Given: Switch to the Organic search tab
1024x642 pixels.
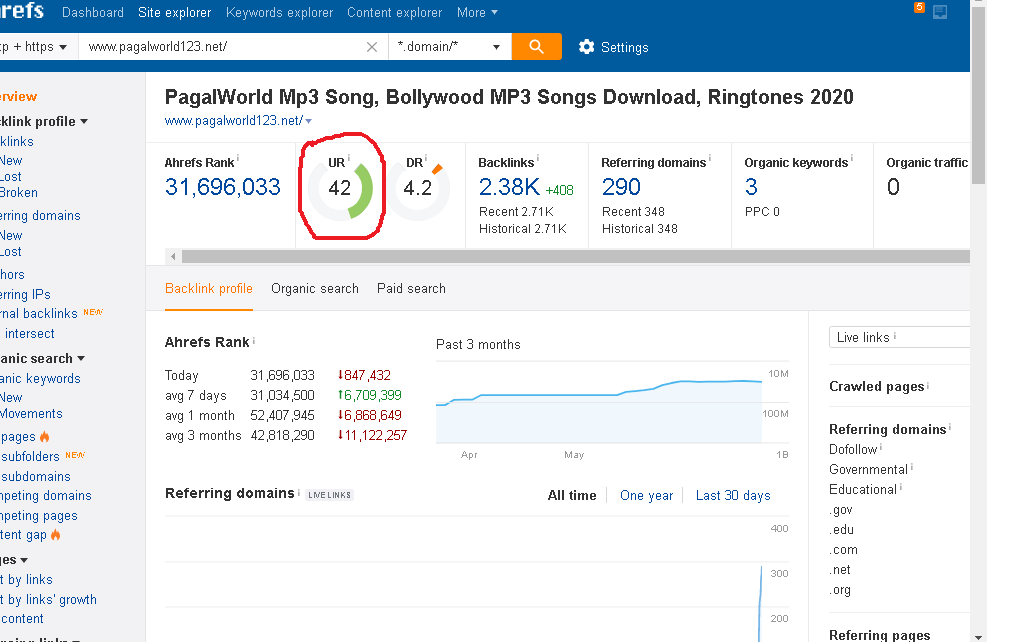Looking at the screenshot, I should coord(314,288).
